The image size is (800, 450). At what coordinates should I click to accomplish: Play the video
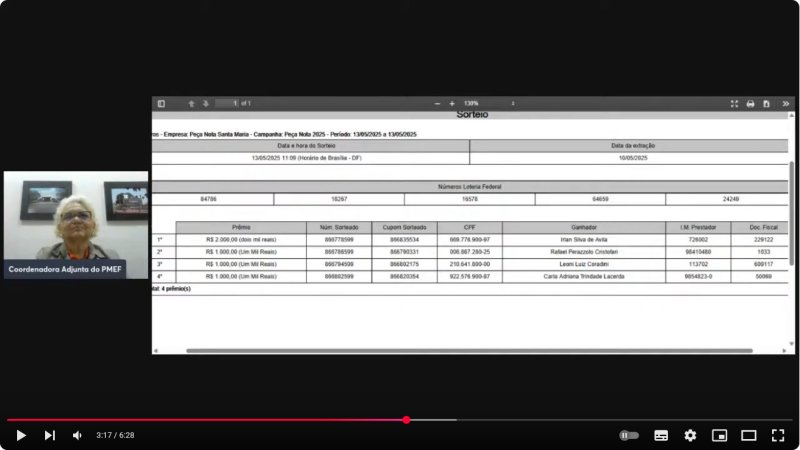(x=21, y=435)
